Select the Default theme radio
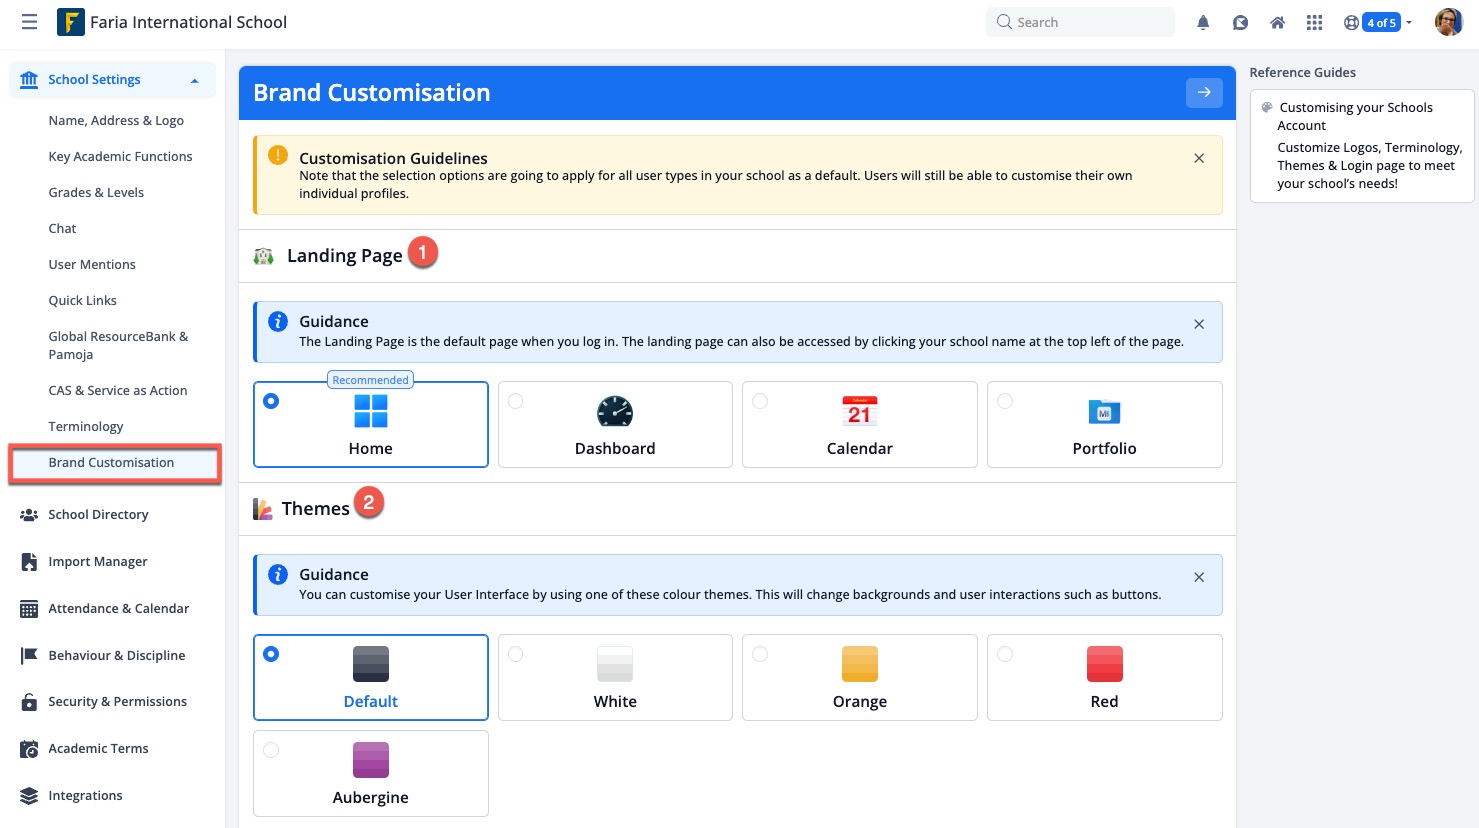Screen dimensions: 1479x828 tap(271, 654)
